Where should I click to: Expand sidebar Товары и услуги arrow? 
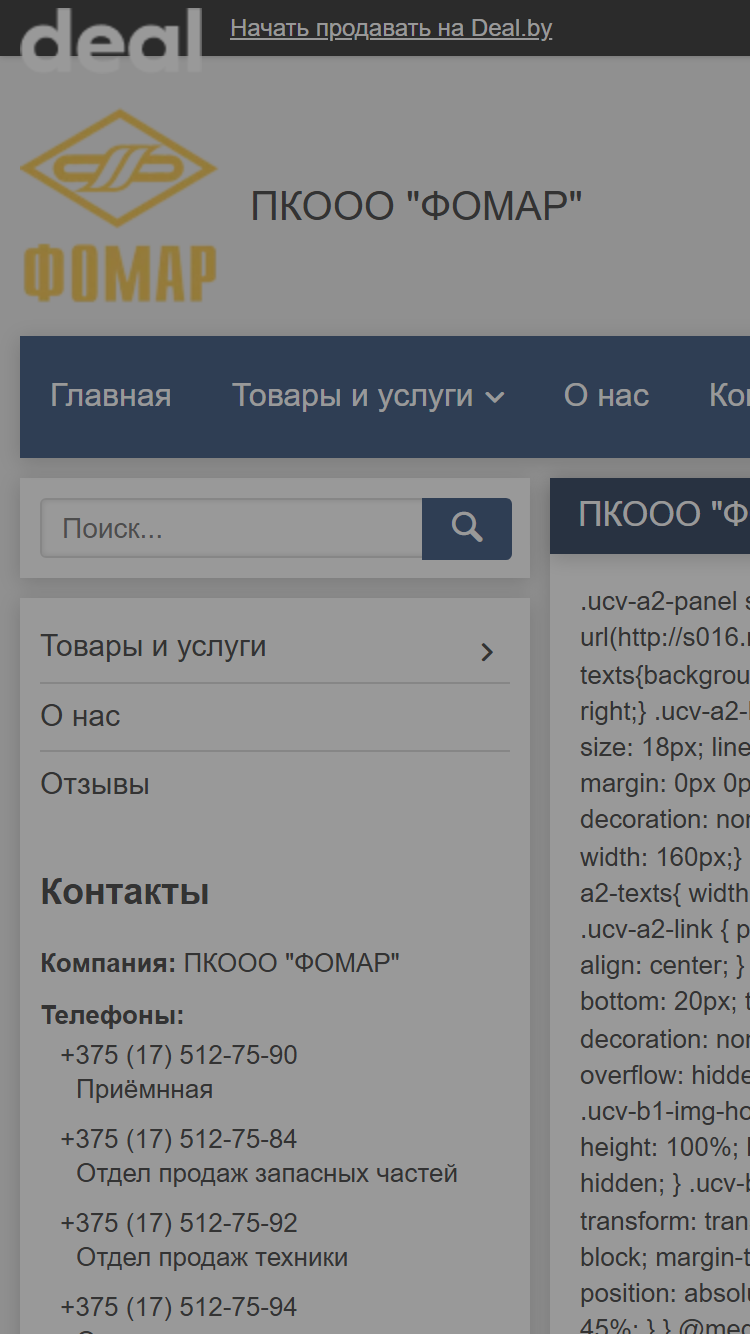(487, 652)
